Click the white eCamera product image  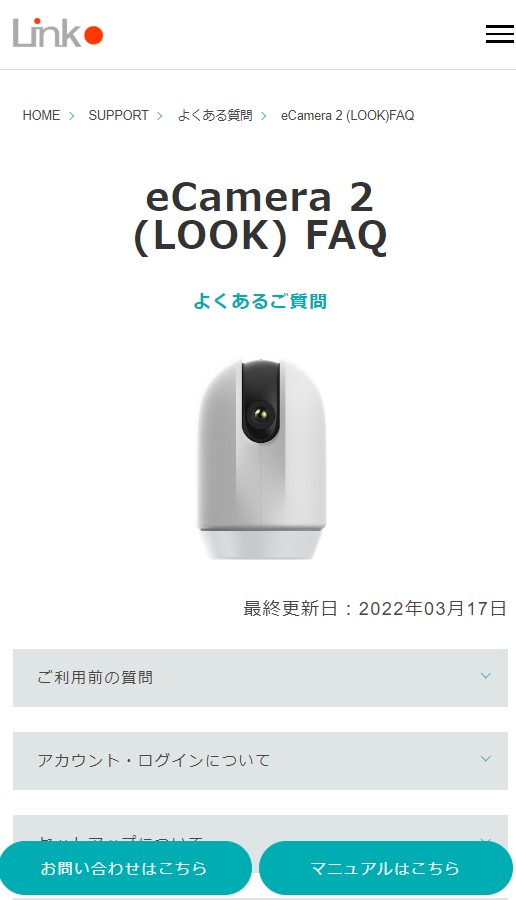point(262,459)
